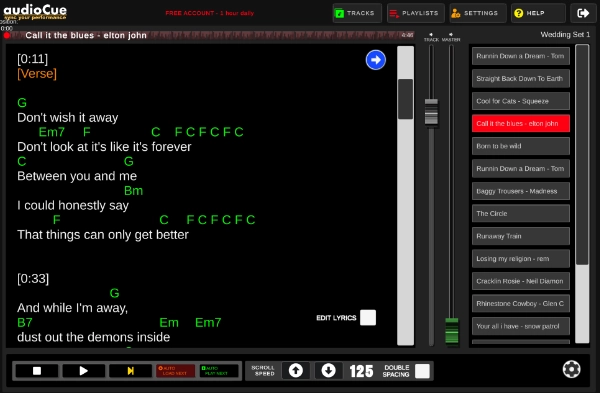Click the blue next-arrow circle icon
Image resolution: width=600 pixels, height=393 pixels.
pyautogui.click(x=376, y=60)
